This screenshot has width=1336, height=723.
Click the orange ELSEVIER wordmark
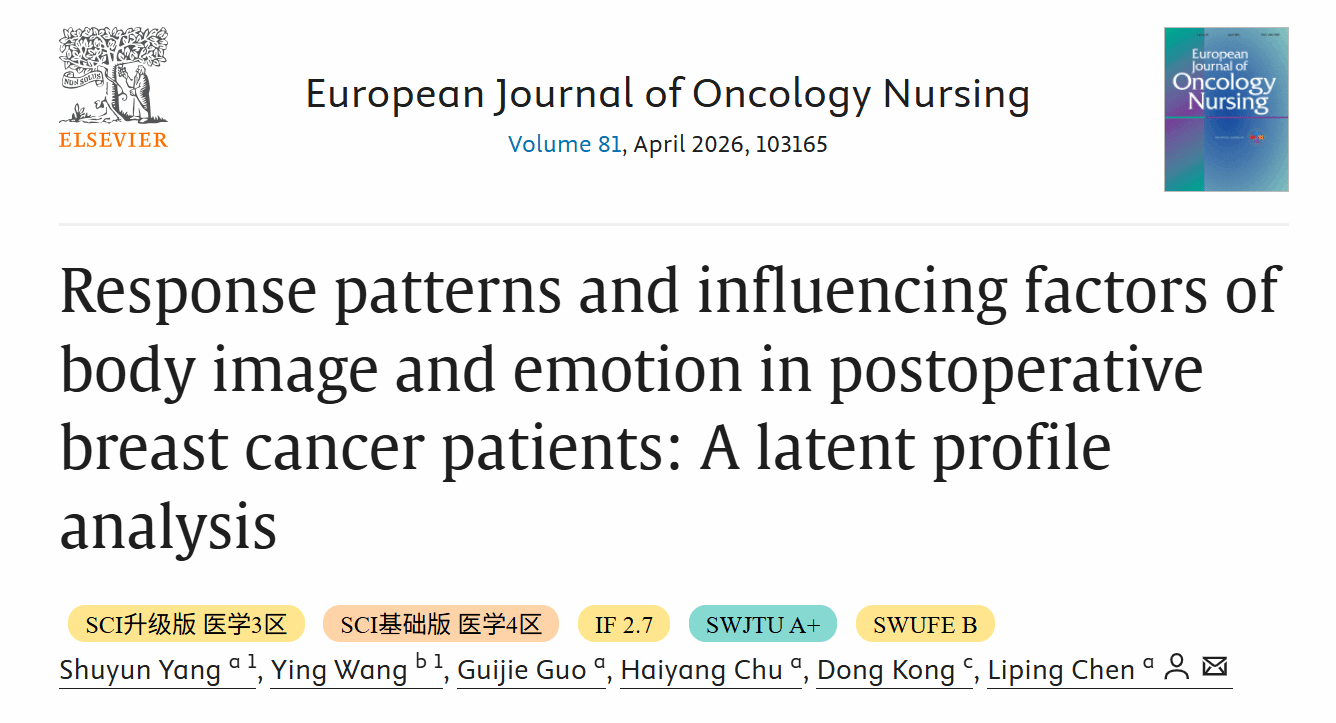pos(114,140)
